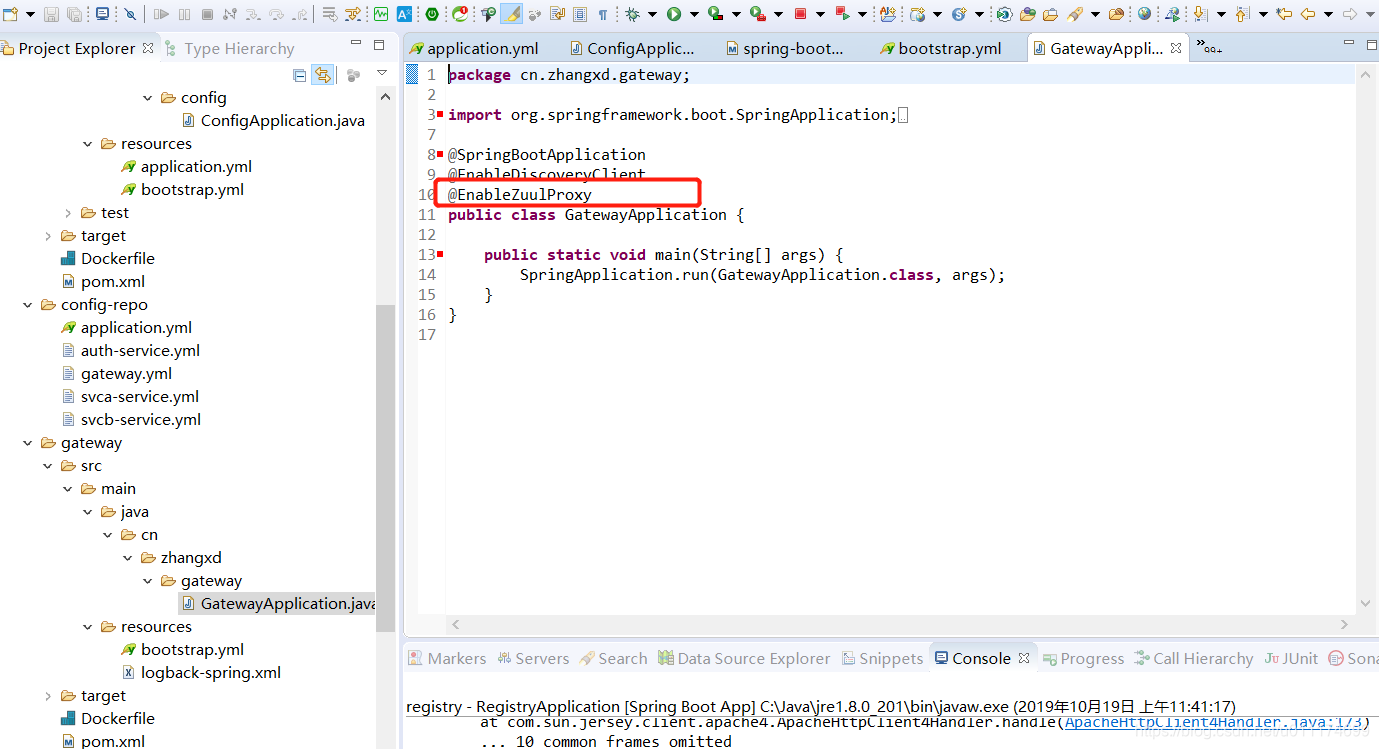
Task: Click the Search flashlight toolbar icon
Action: pos(1073,14)
